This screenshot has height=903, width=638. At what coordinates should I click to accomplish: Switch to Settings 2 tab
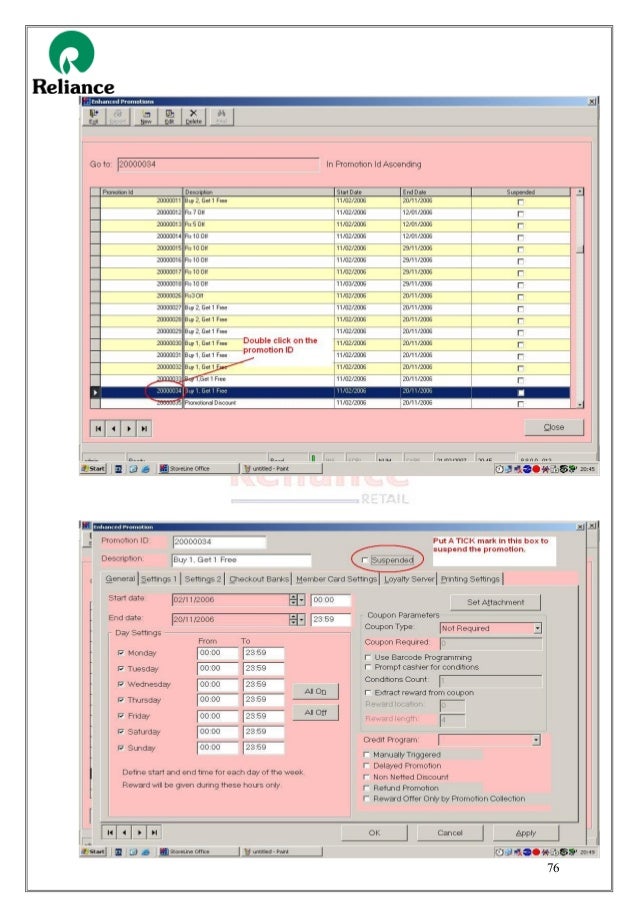tap(203, 579)
